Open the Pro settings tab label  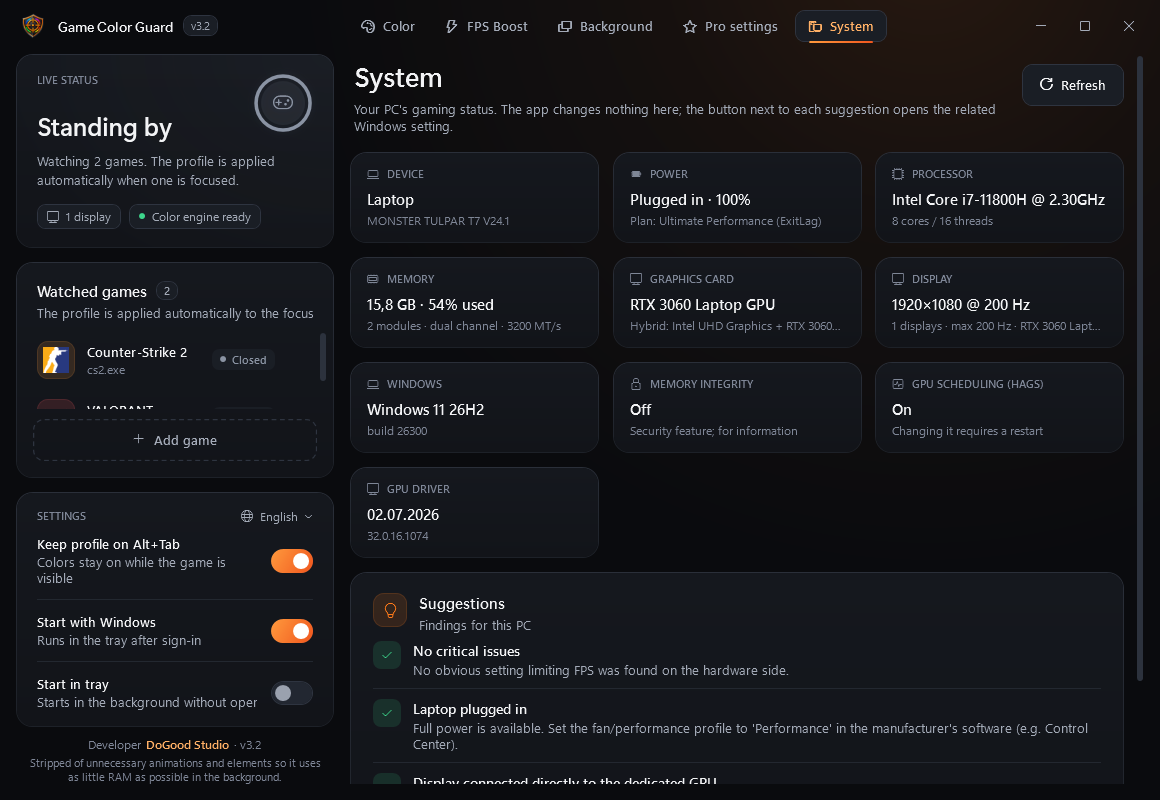741,27
